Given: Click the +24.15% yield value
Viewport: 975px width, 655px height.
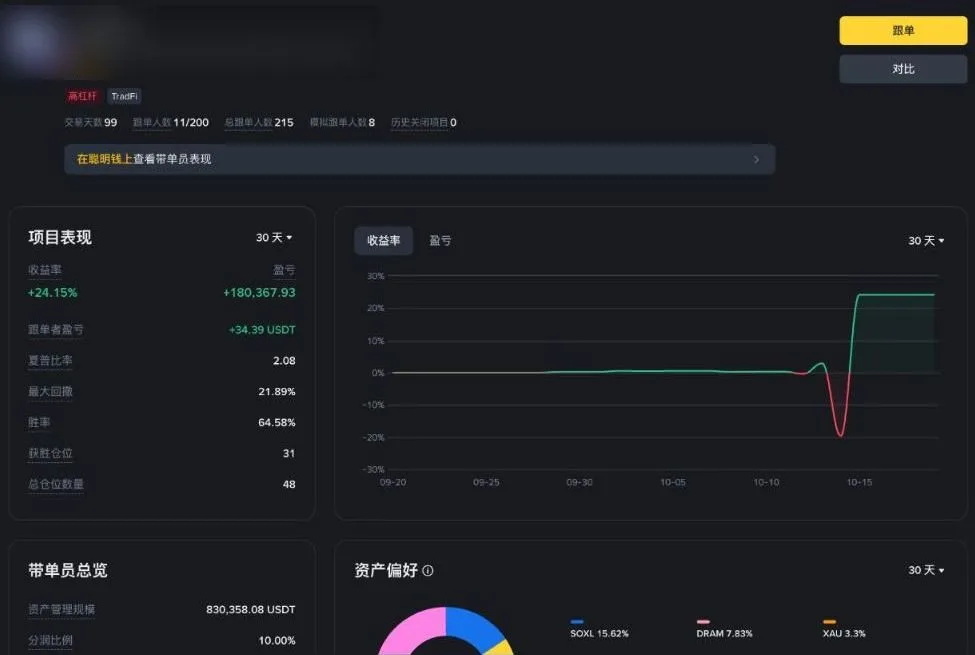Looking at the screenshot, I should click(52, 292).
